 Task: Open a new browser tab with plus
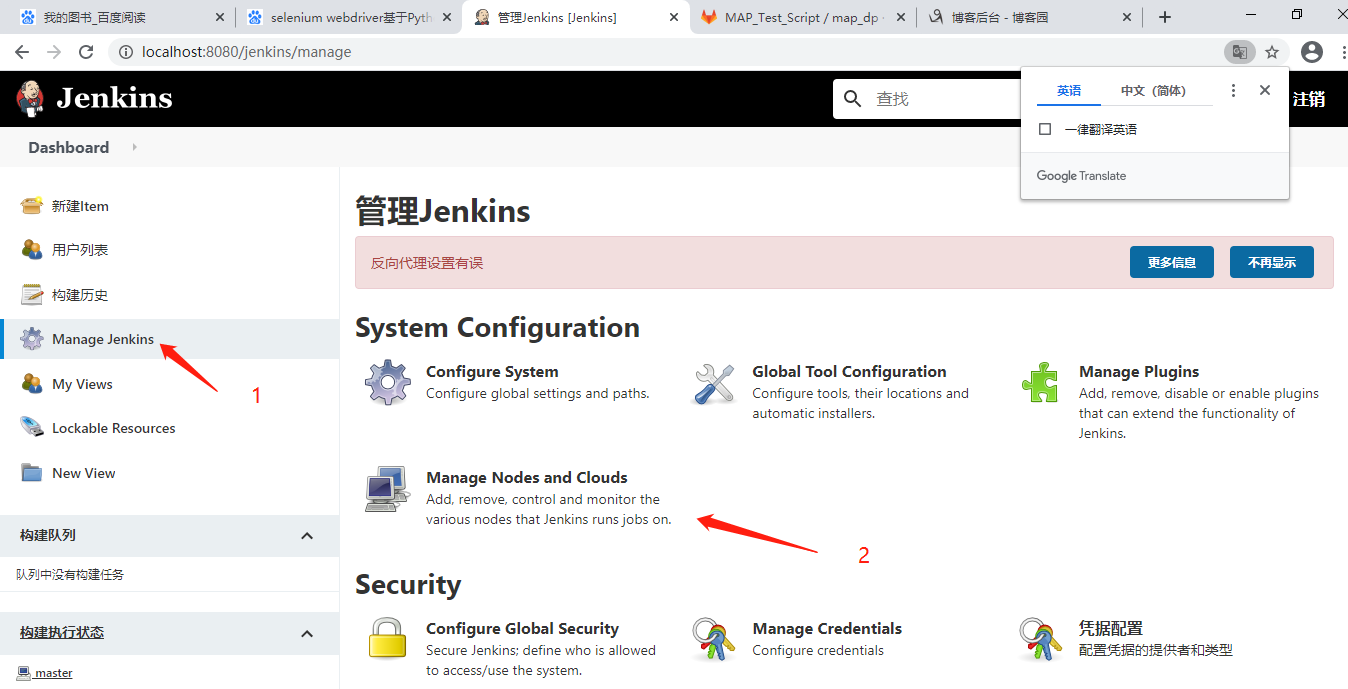(x=1165, y=17)
